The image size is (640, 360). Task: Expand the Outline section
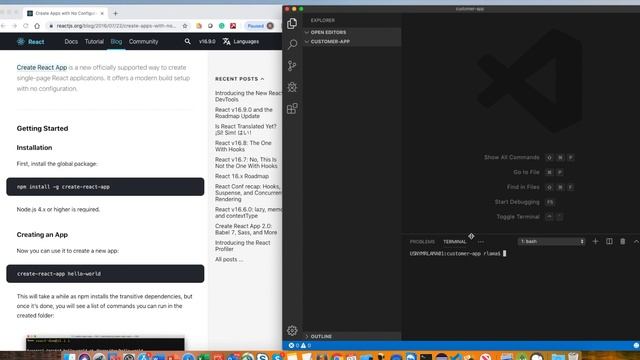click(352, 336)
